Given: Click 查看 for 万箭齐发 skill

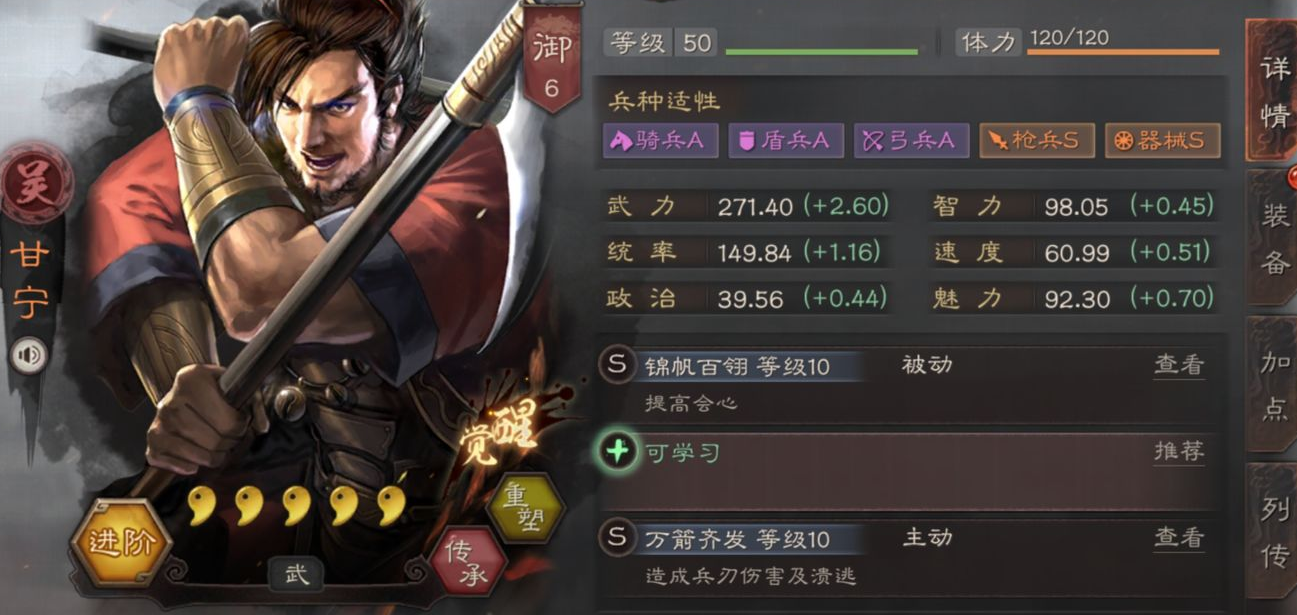Looking at the screenshot, I should [x=1179, y=538].
